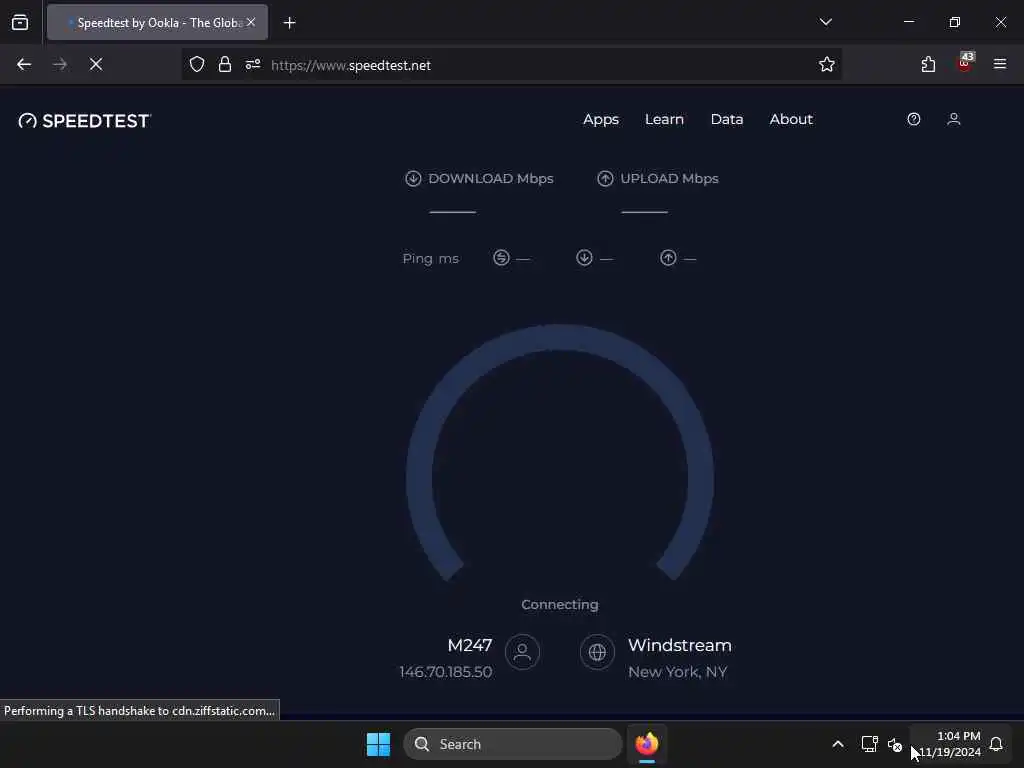
Task: Click the Connecting status text
Action: click(560, 605)
